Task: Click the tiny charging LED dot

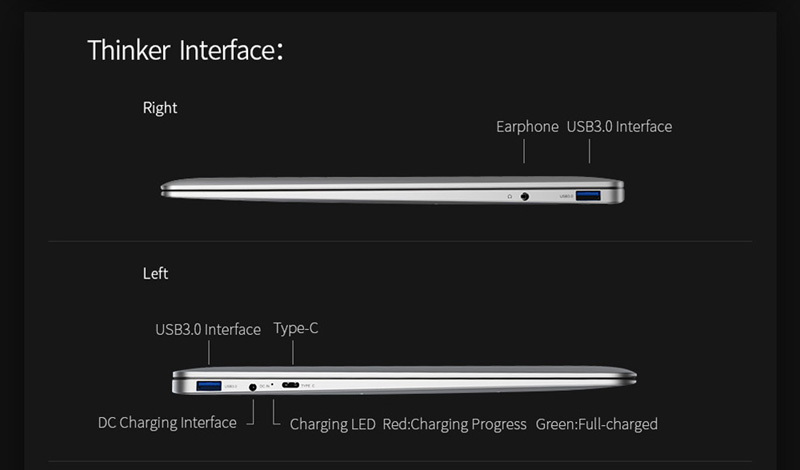Action: [272, 383]
